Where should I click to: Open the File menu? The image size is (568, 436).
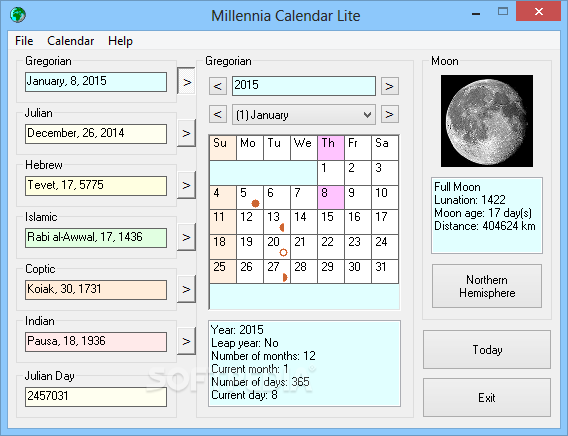pyautogui.click(x=24, y=41)
